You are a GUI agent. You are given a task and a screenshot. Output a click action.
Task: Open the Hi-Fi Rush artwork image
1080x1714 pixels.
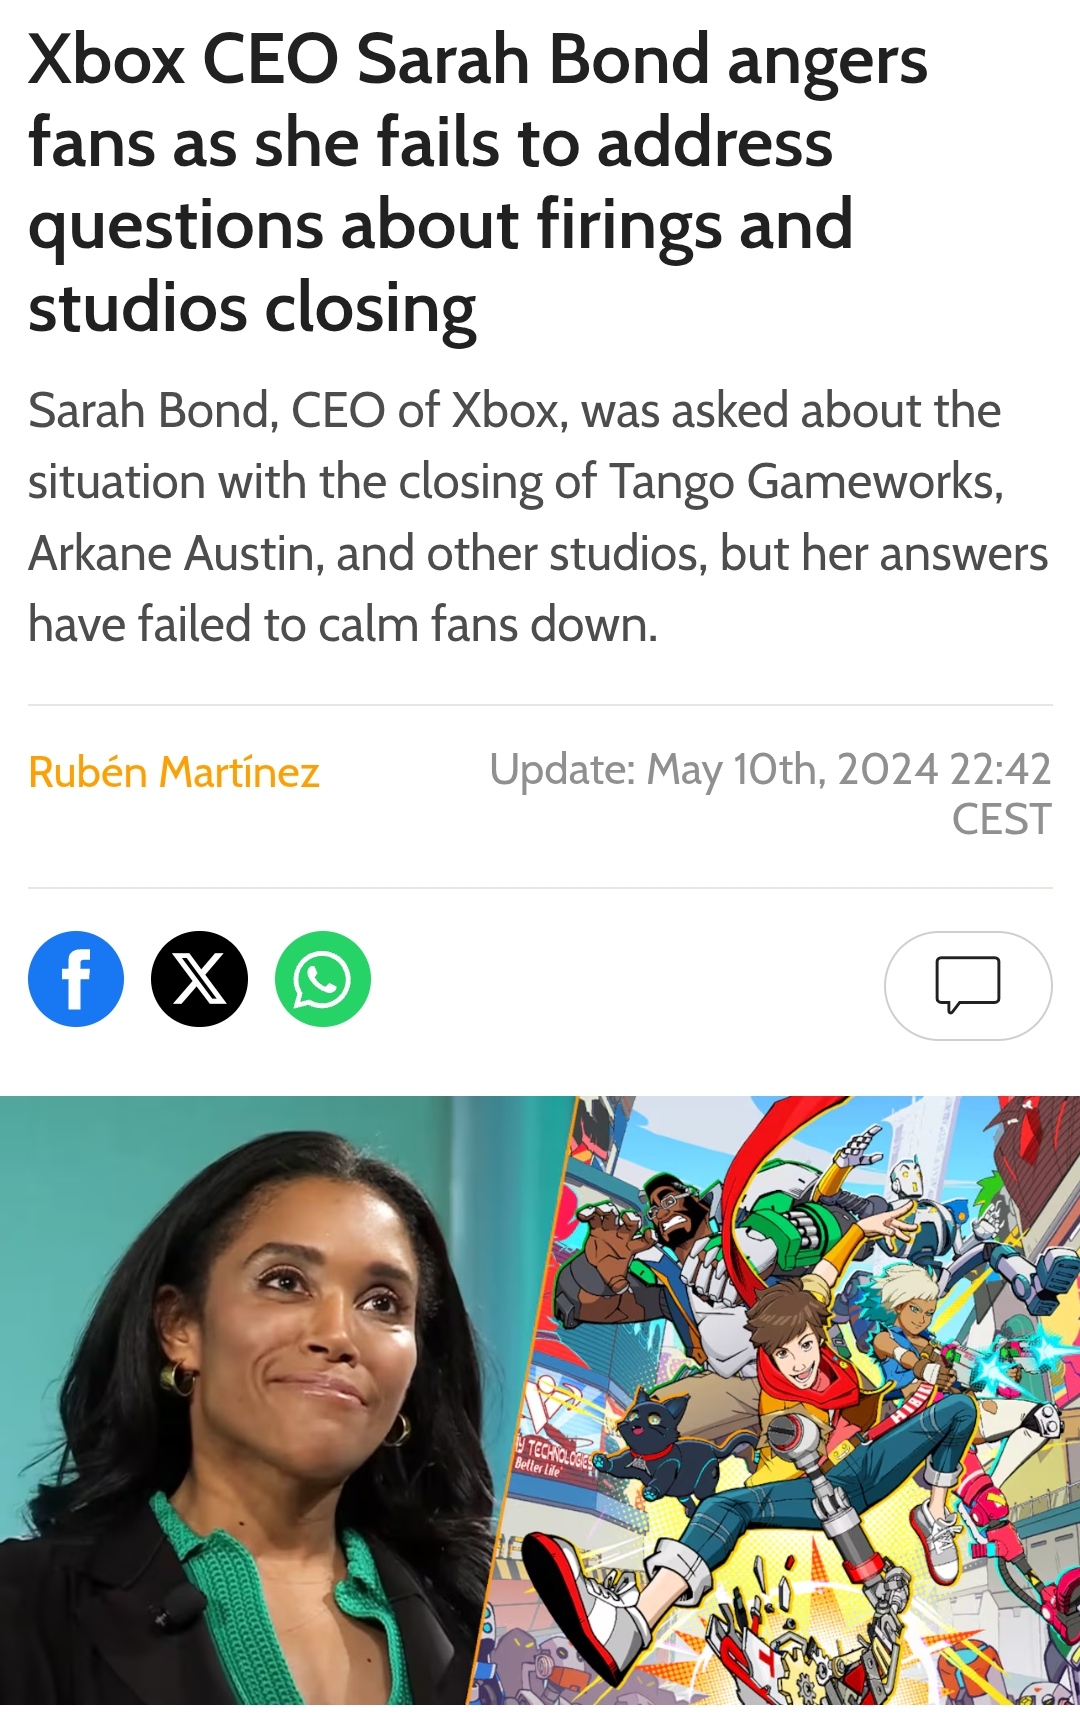pos(790,1400)
